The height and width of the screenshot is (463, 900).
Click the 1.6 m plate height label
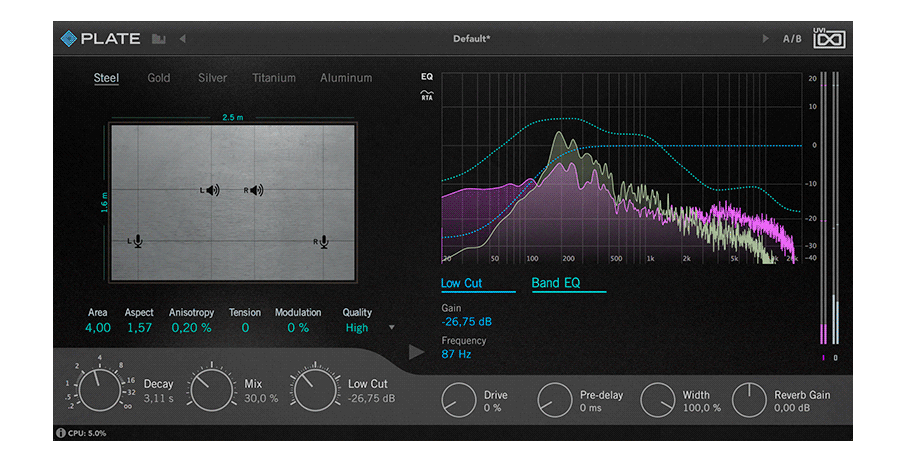(x=104, y=203)
